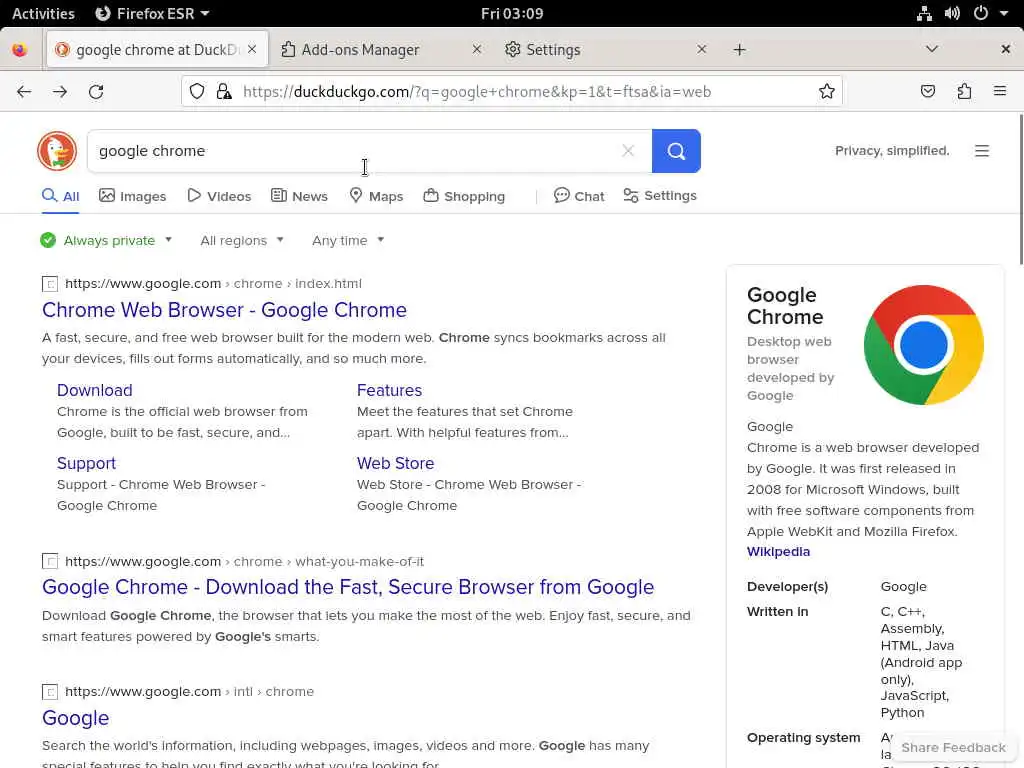Open system power icon
This screenshot has width=1024, height=768.
(980, 13)
